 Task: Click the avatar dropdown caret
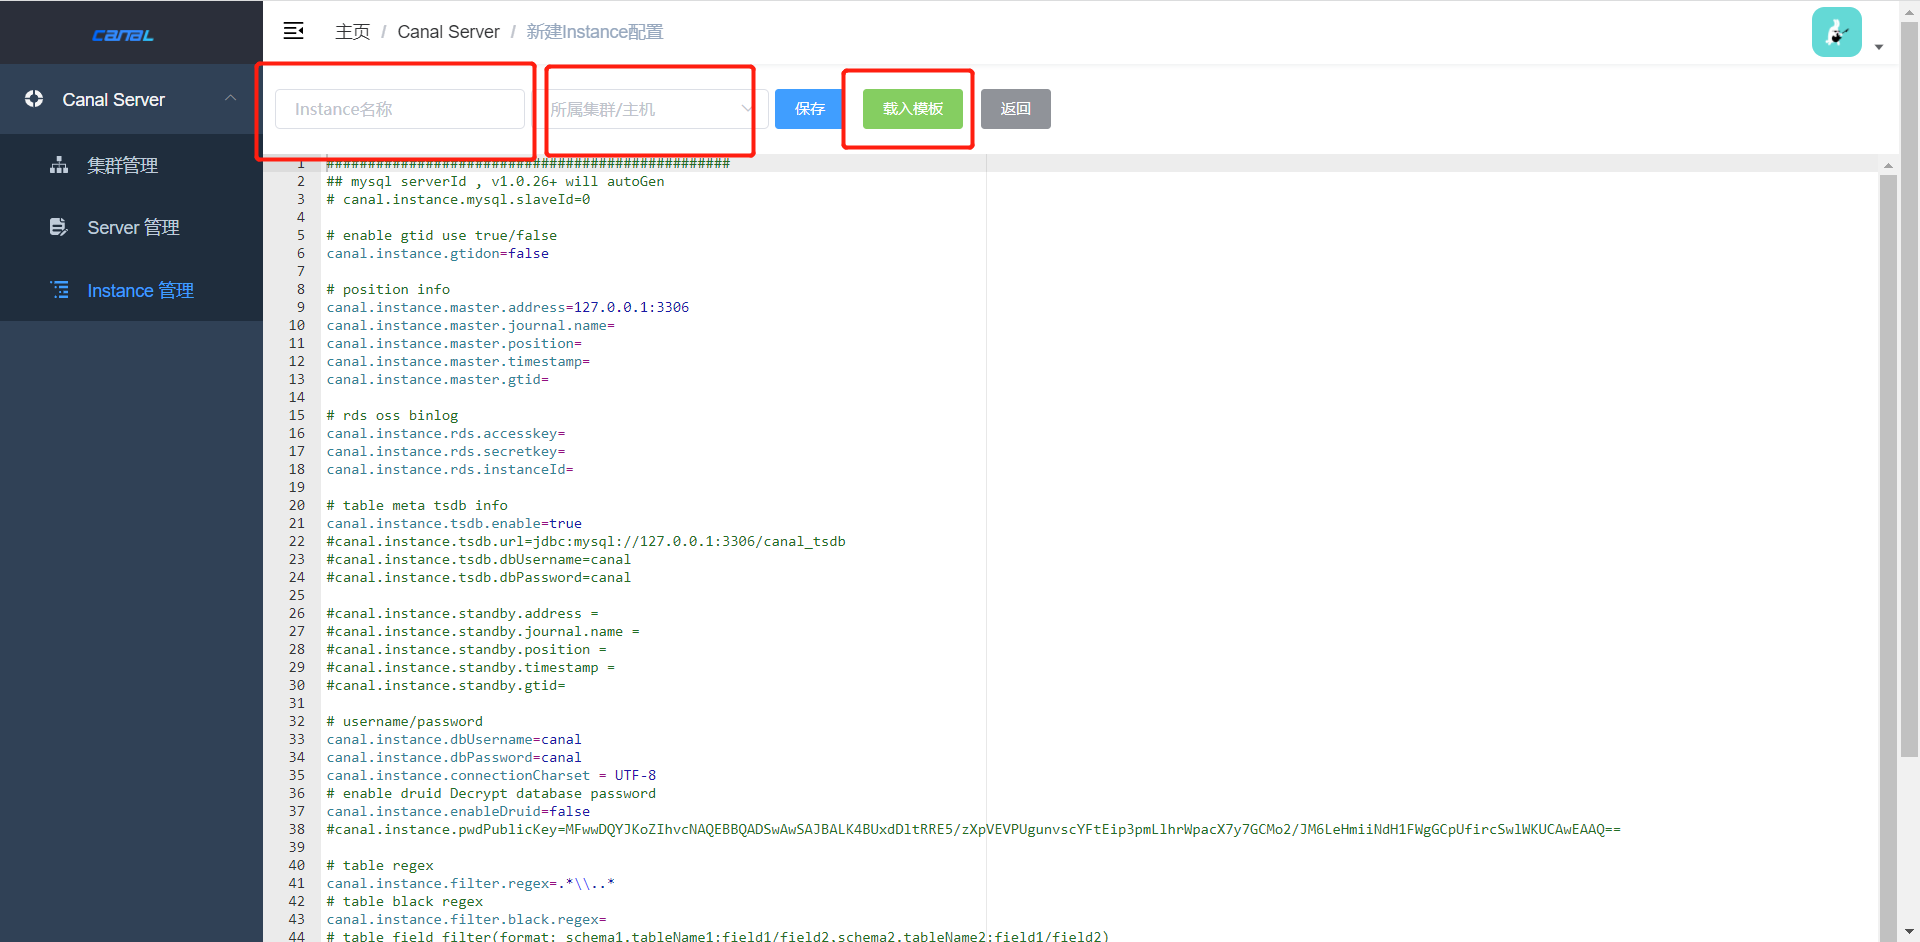click(1879, 47)
